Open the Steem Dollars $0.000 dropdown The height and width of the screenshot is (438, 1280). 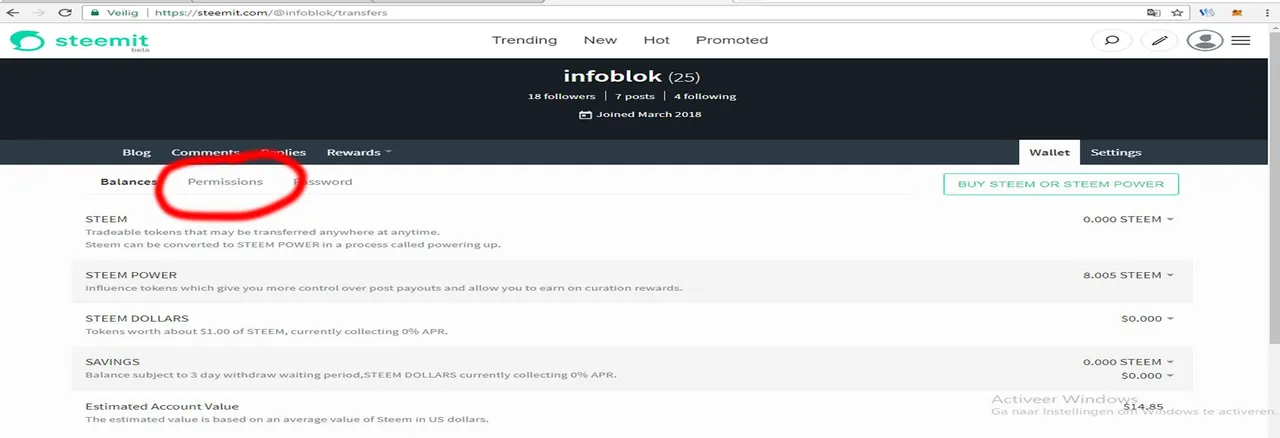(1148, 319)
